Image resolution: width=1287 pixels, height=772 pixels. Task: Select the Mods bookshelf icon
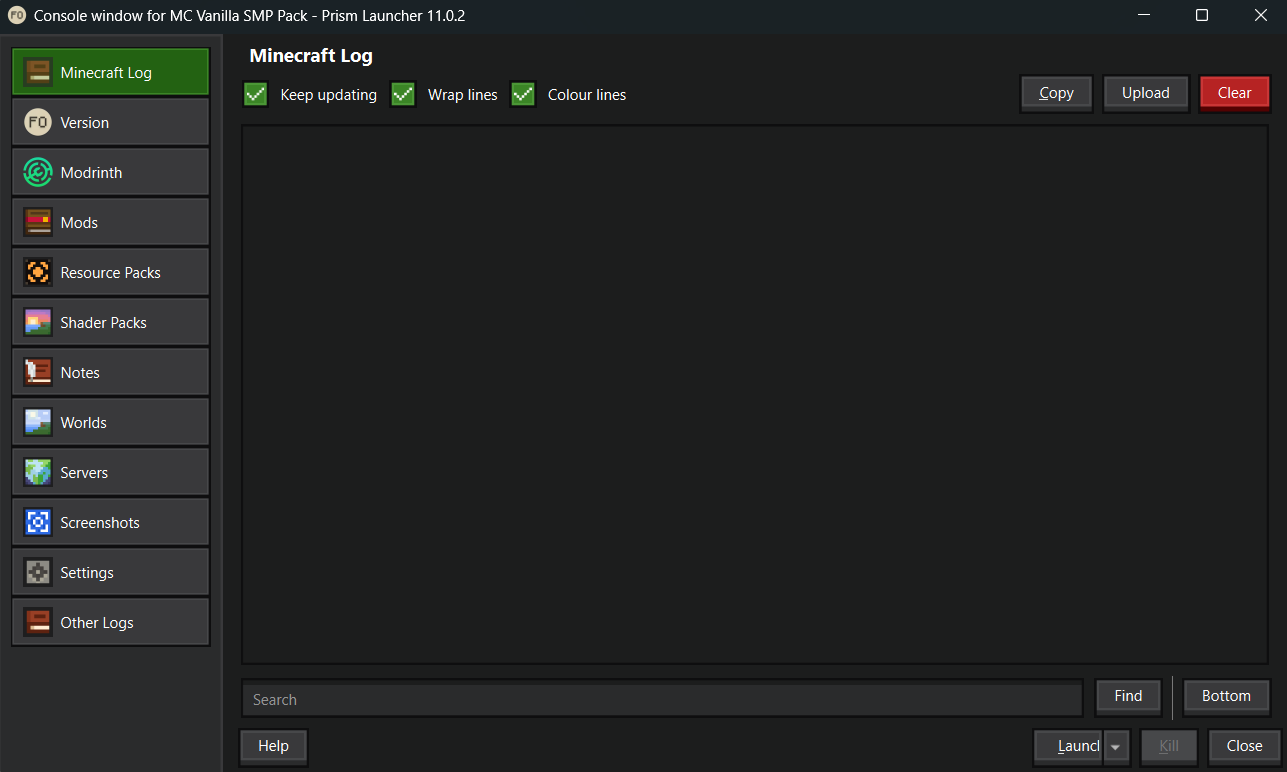38,222
